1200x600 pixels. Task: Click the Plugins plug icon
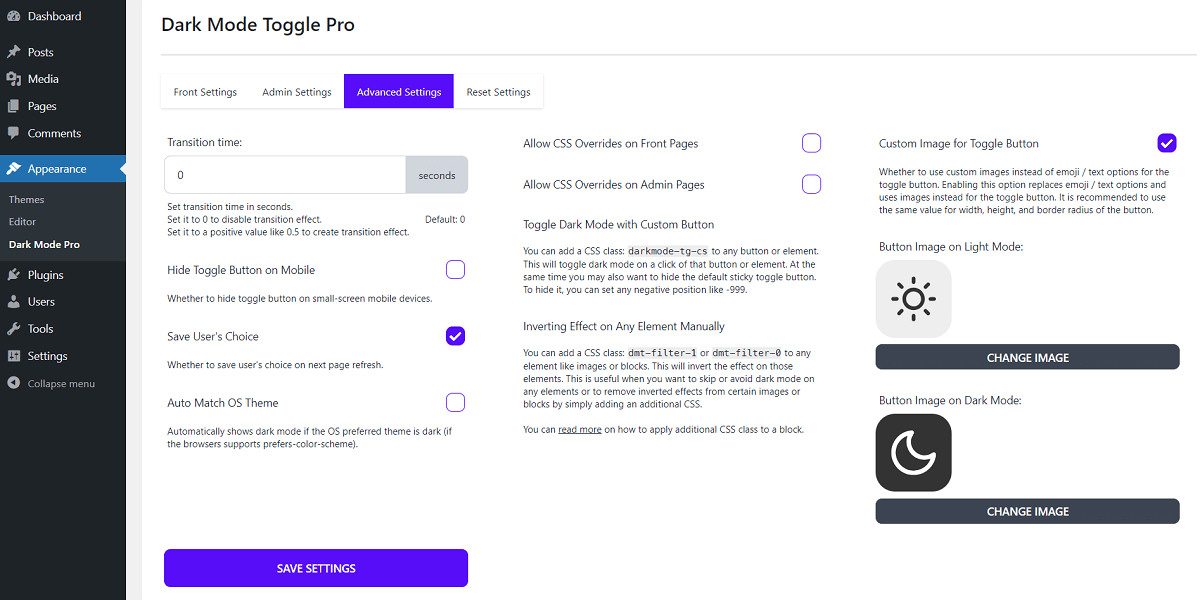[x=14, y=275]
